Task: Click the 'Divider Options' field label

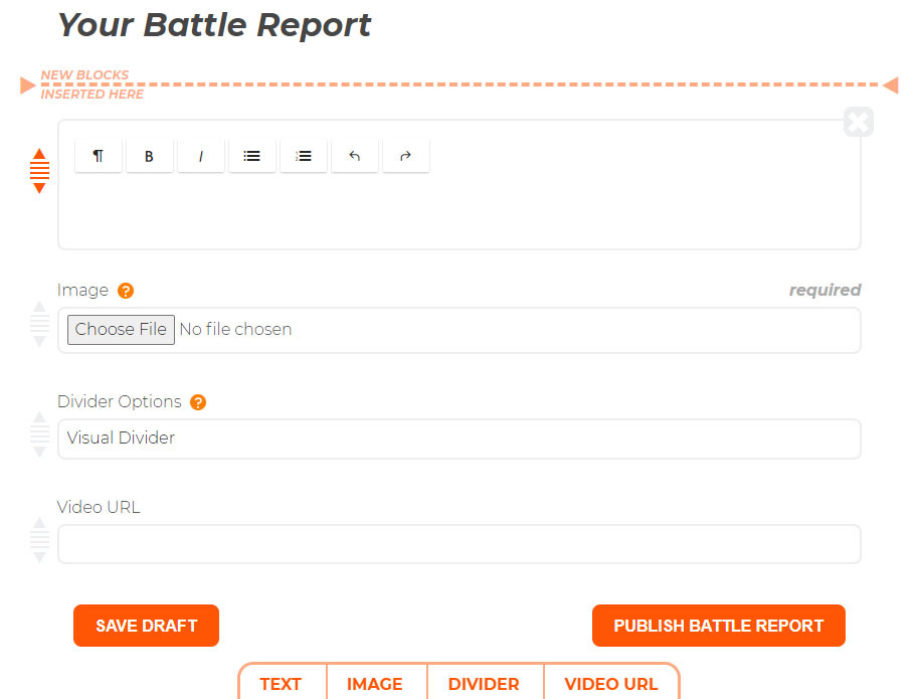Action: click(x=119, y=401)
